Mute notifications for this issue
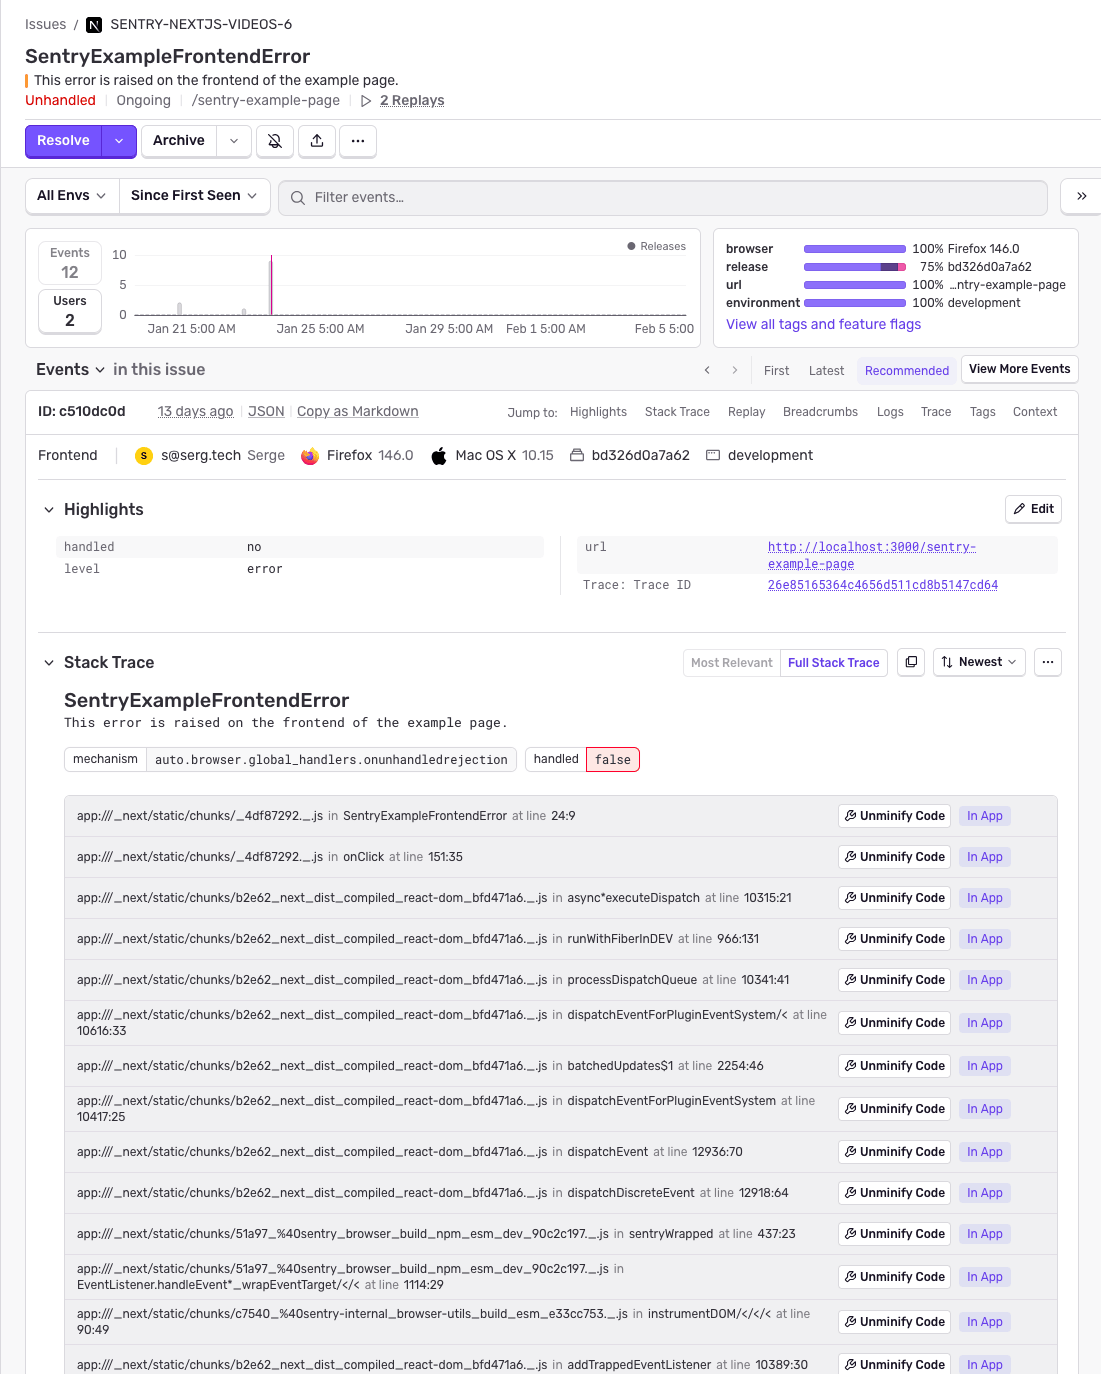The height and width of the screenshot is (1374, 1101). (275, 141)
